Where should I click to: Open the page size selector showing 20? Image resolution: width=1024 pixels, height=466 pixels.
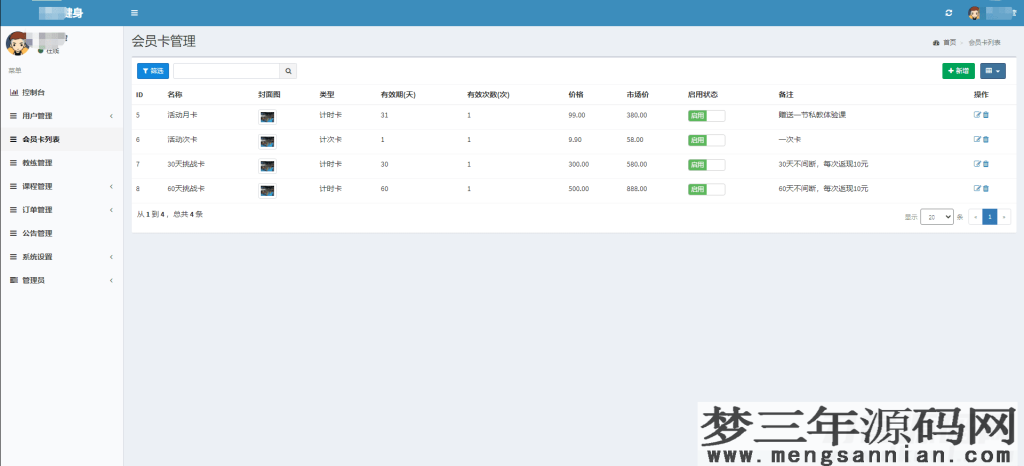pos(936,217)
